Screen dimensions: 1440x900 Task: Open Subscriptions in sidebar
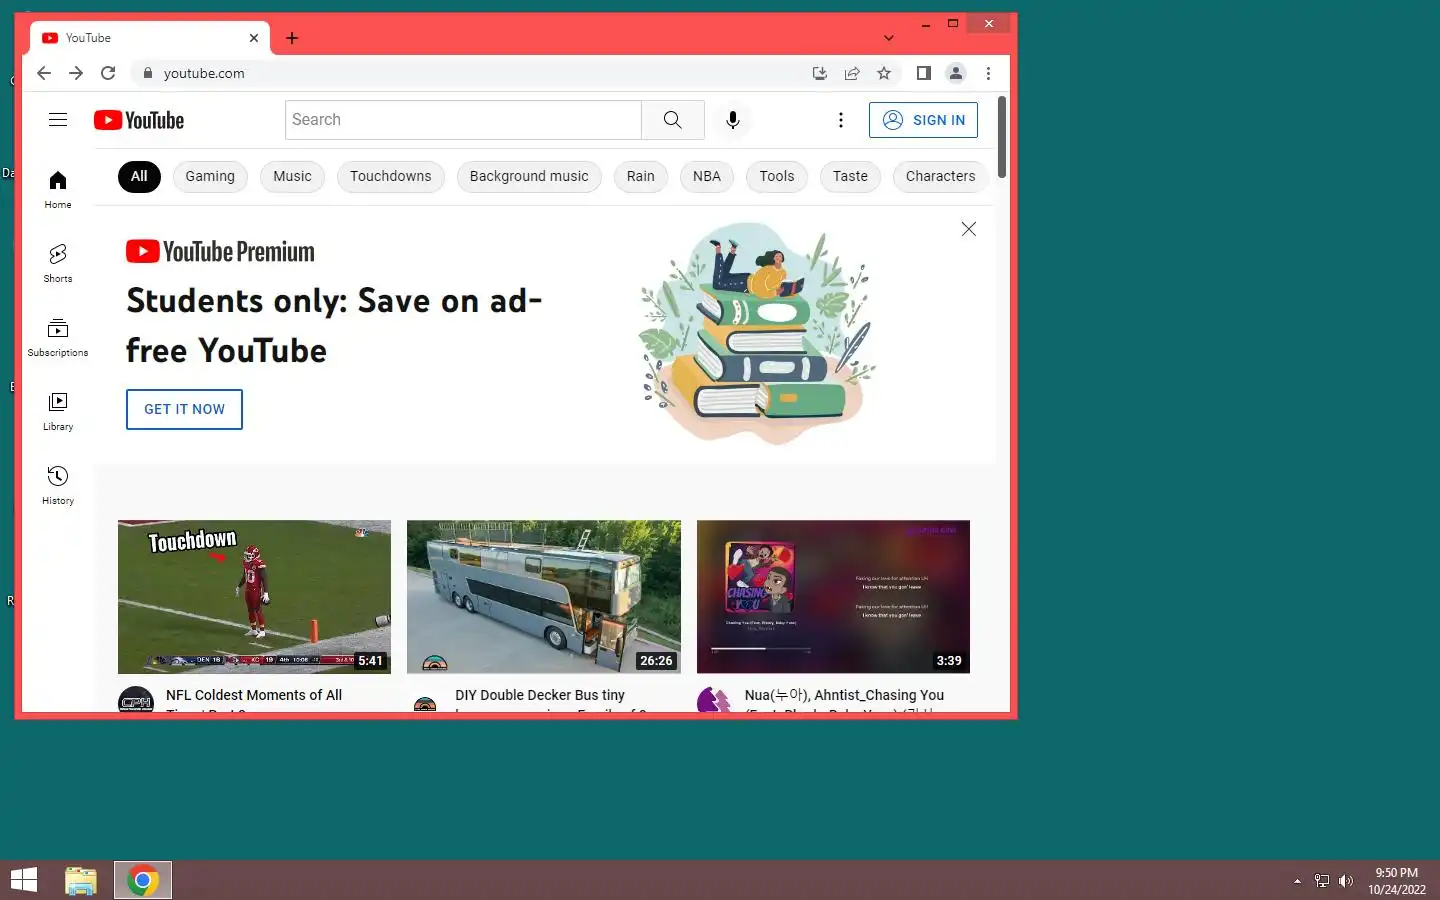pyautogui.click(x=58, y=337)
